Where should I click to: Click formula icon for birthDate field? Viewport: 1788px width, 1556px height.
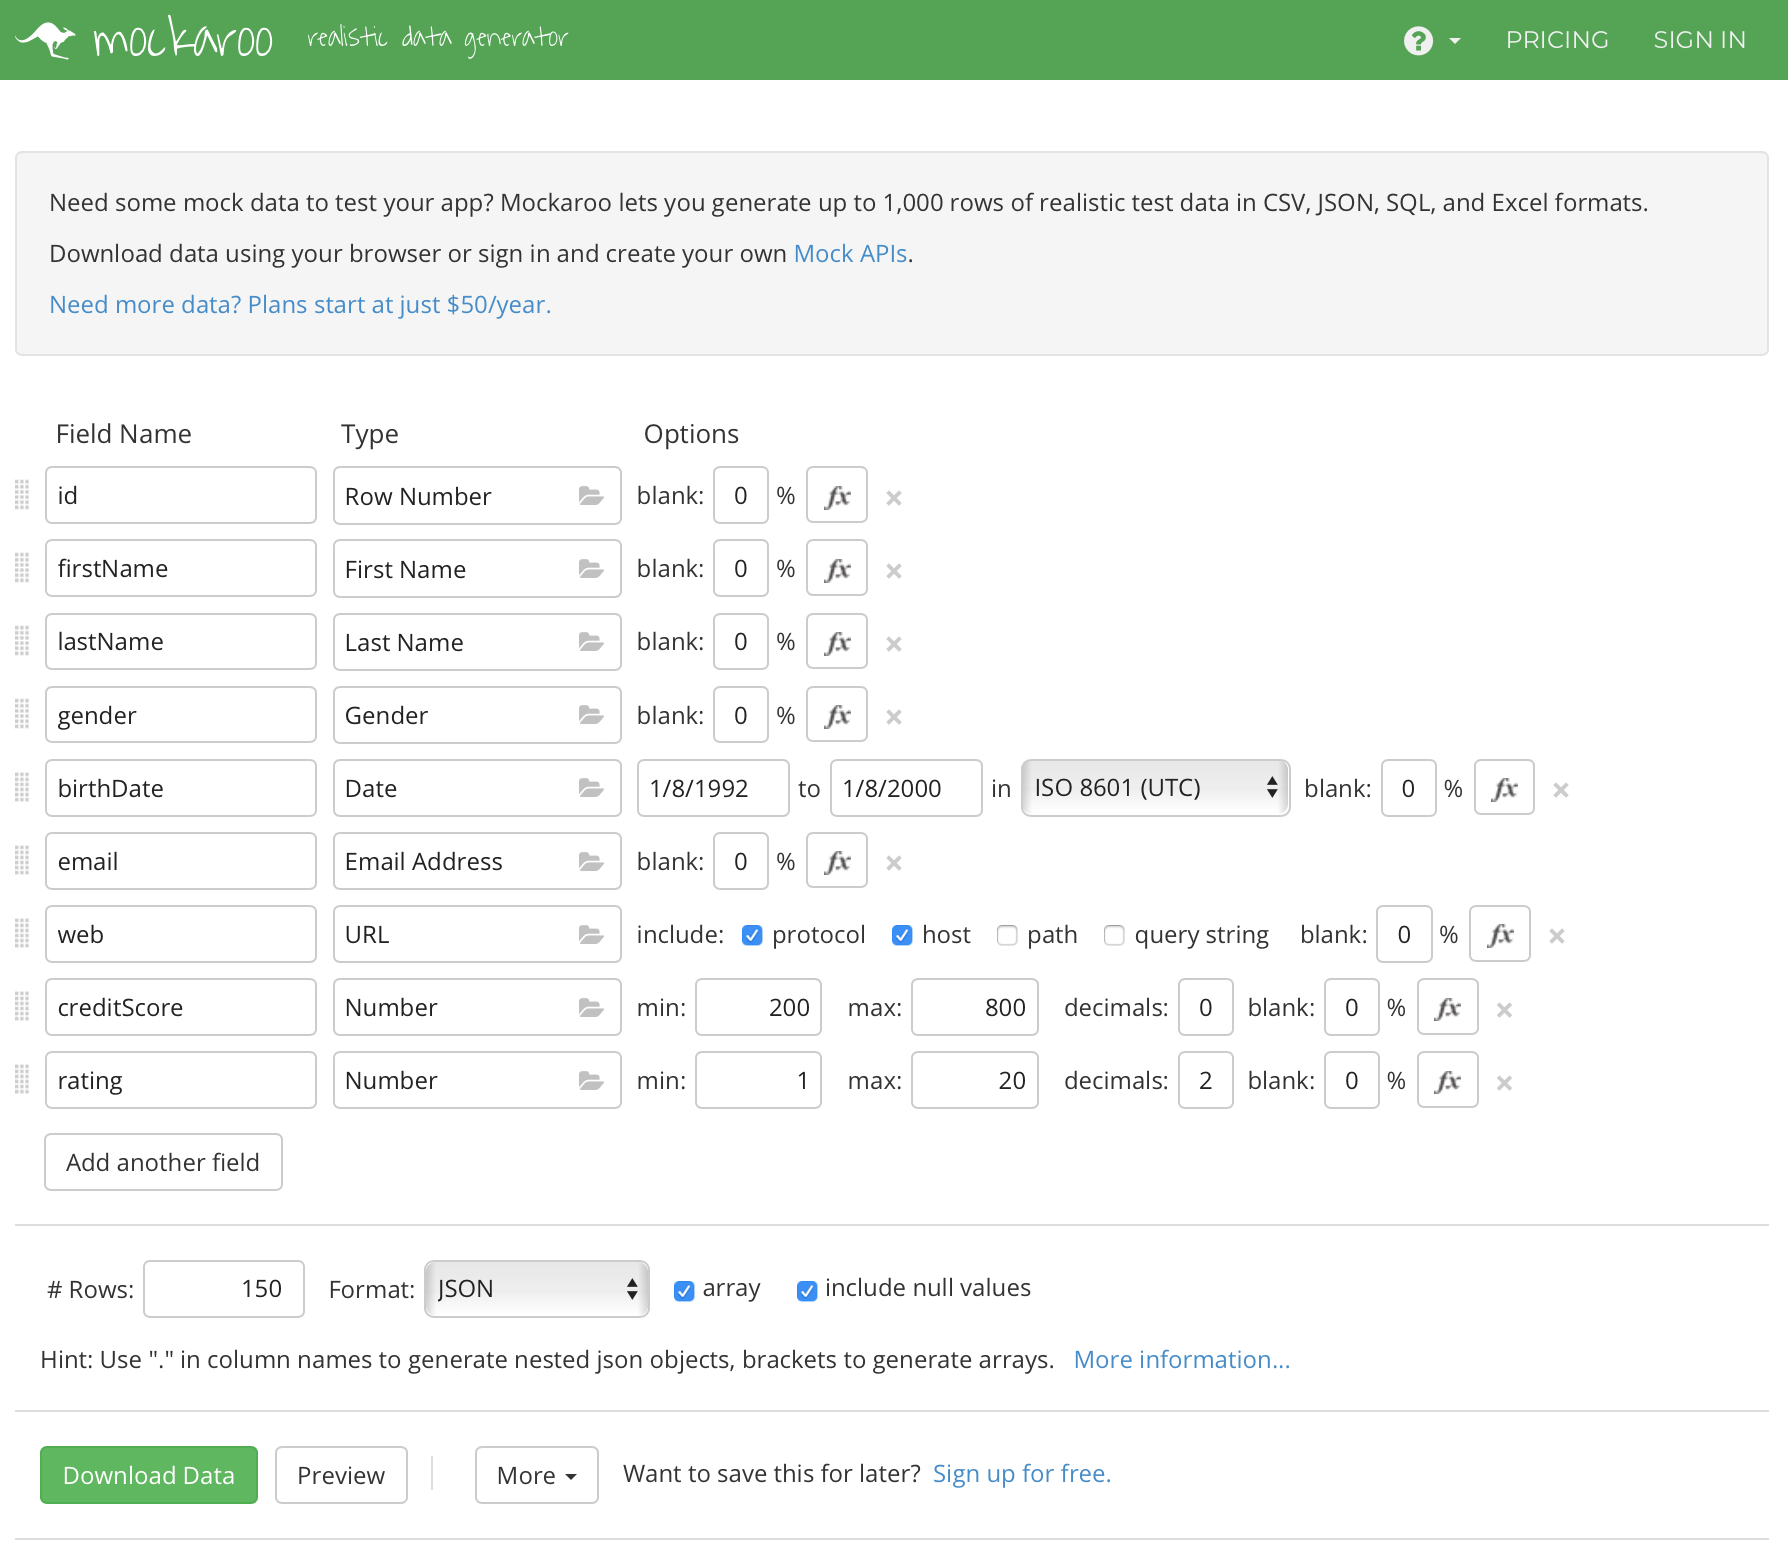click(x=1504, y=789)
